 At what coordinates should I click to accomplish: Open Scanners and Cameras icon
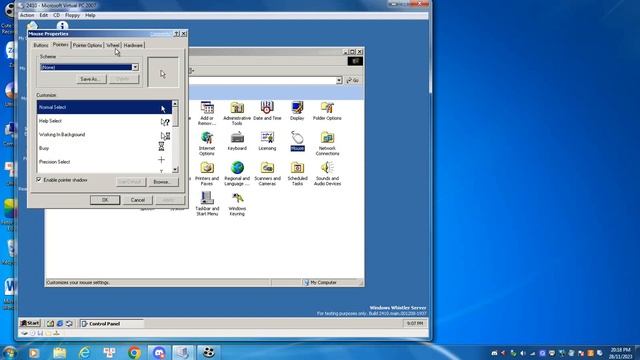point(267,173)
